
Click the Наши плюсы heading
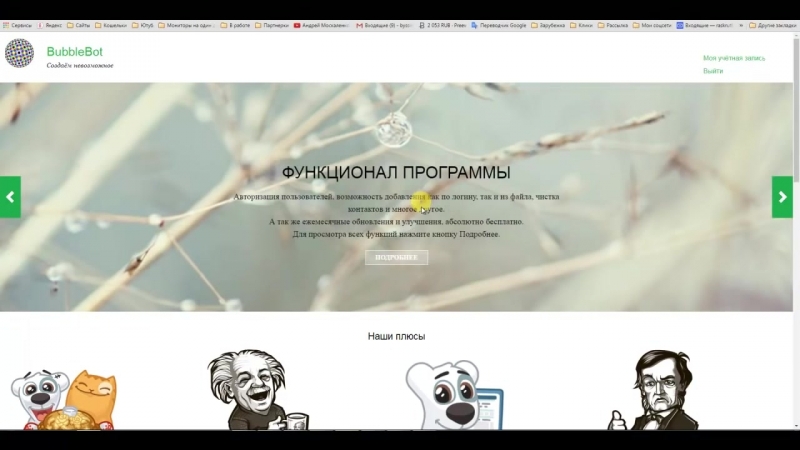(396, 336)
